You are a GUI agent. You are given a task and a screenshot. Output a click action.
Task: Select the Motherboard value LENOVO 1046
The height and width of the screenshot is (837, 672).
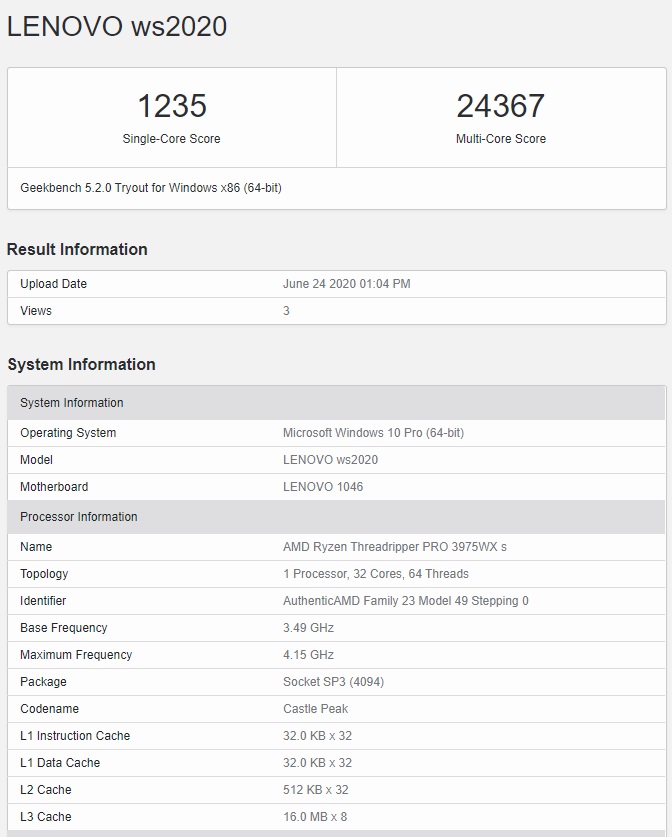coord(323,487)
